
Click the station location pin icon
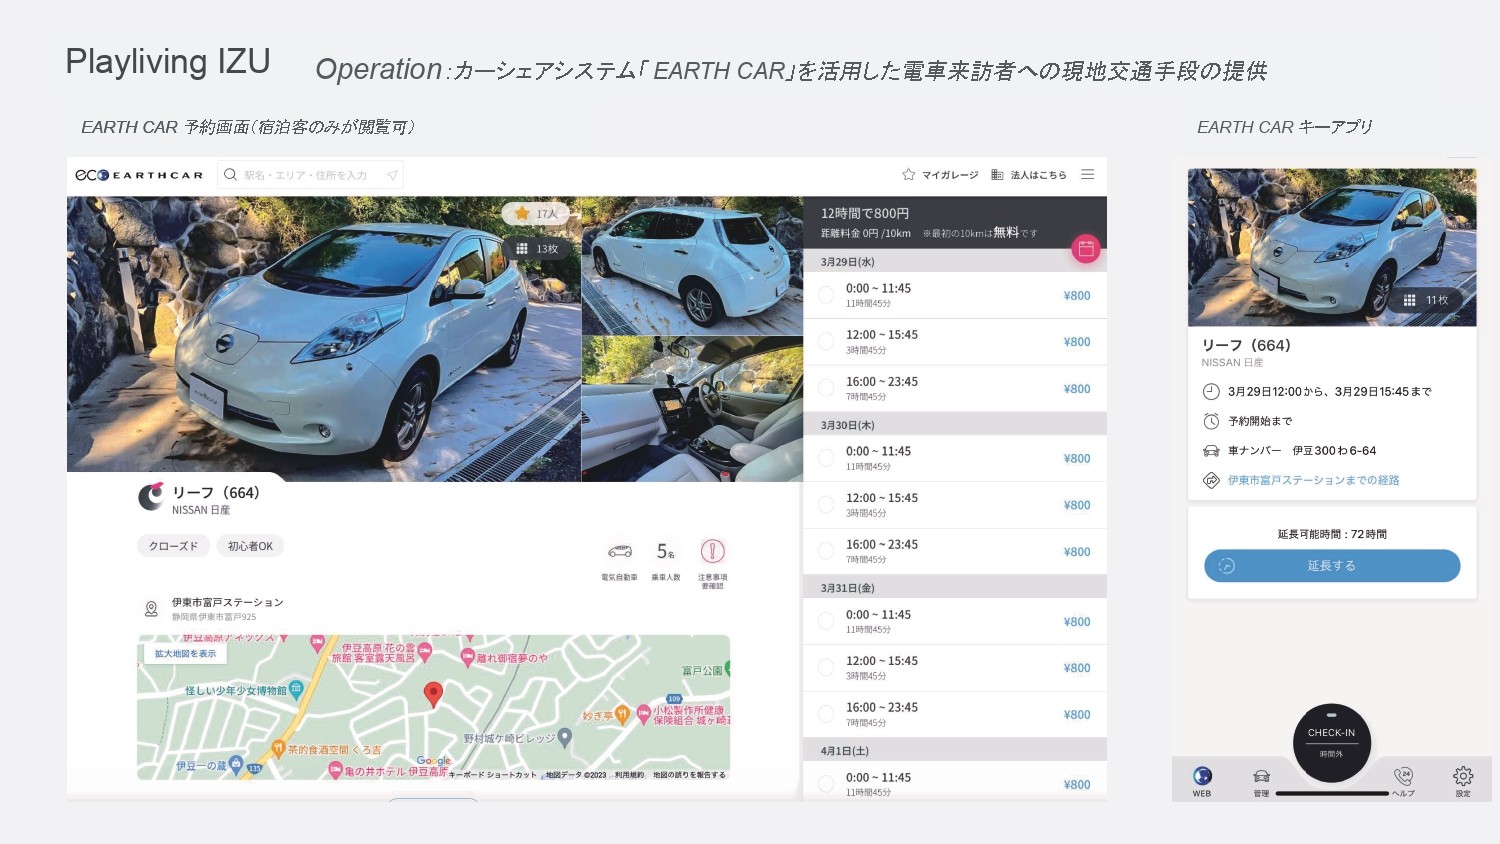click(x=151, y=608)
